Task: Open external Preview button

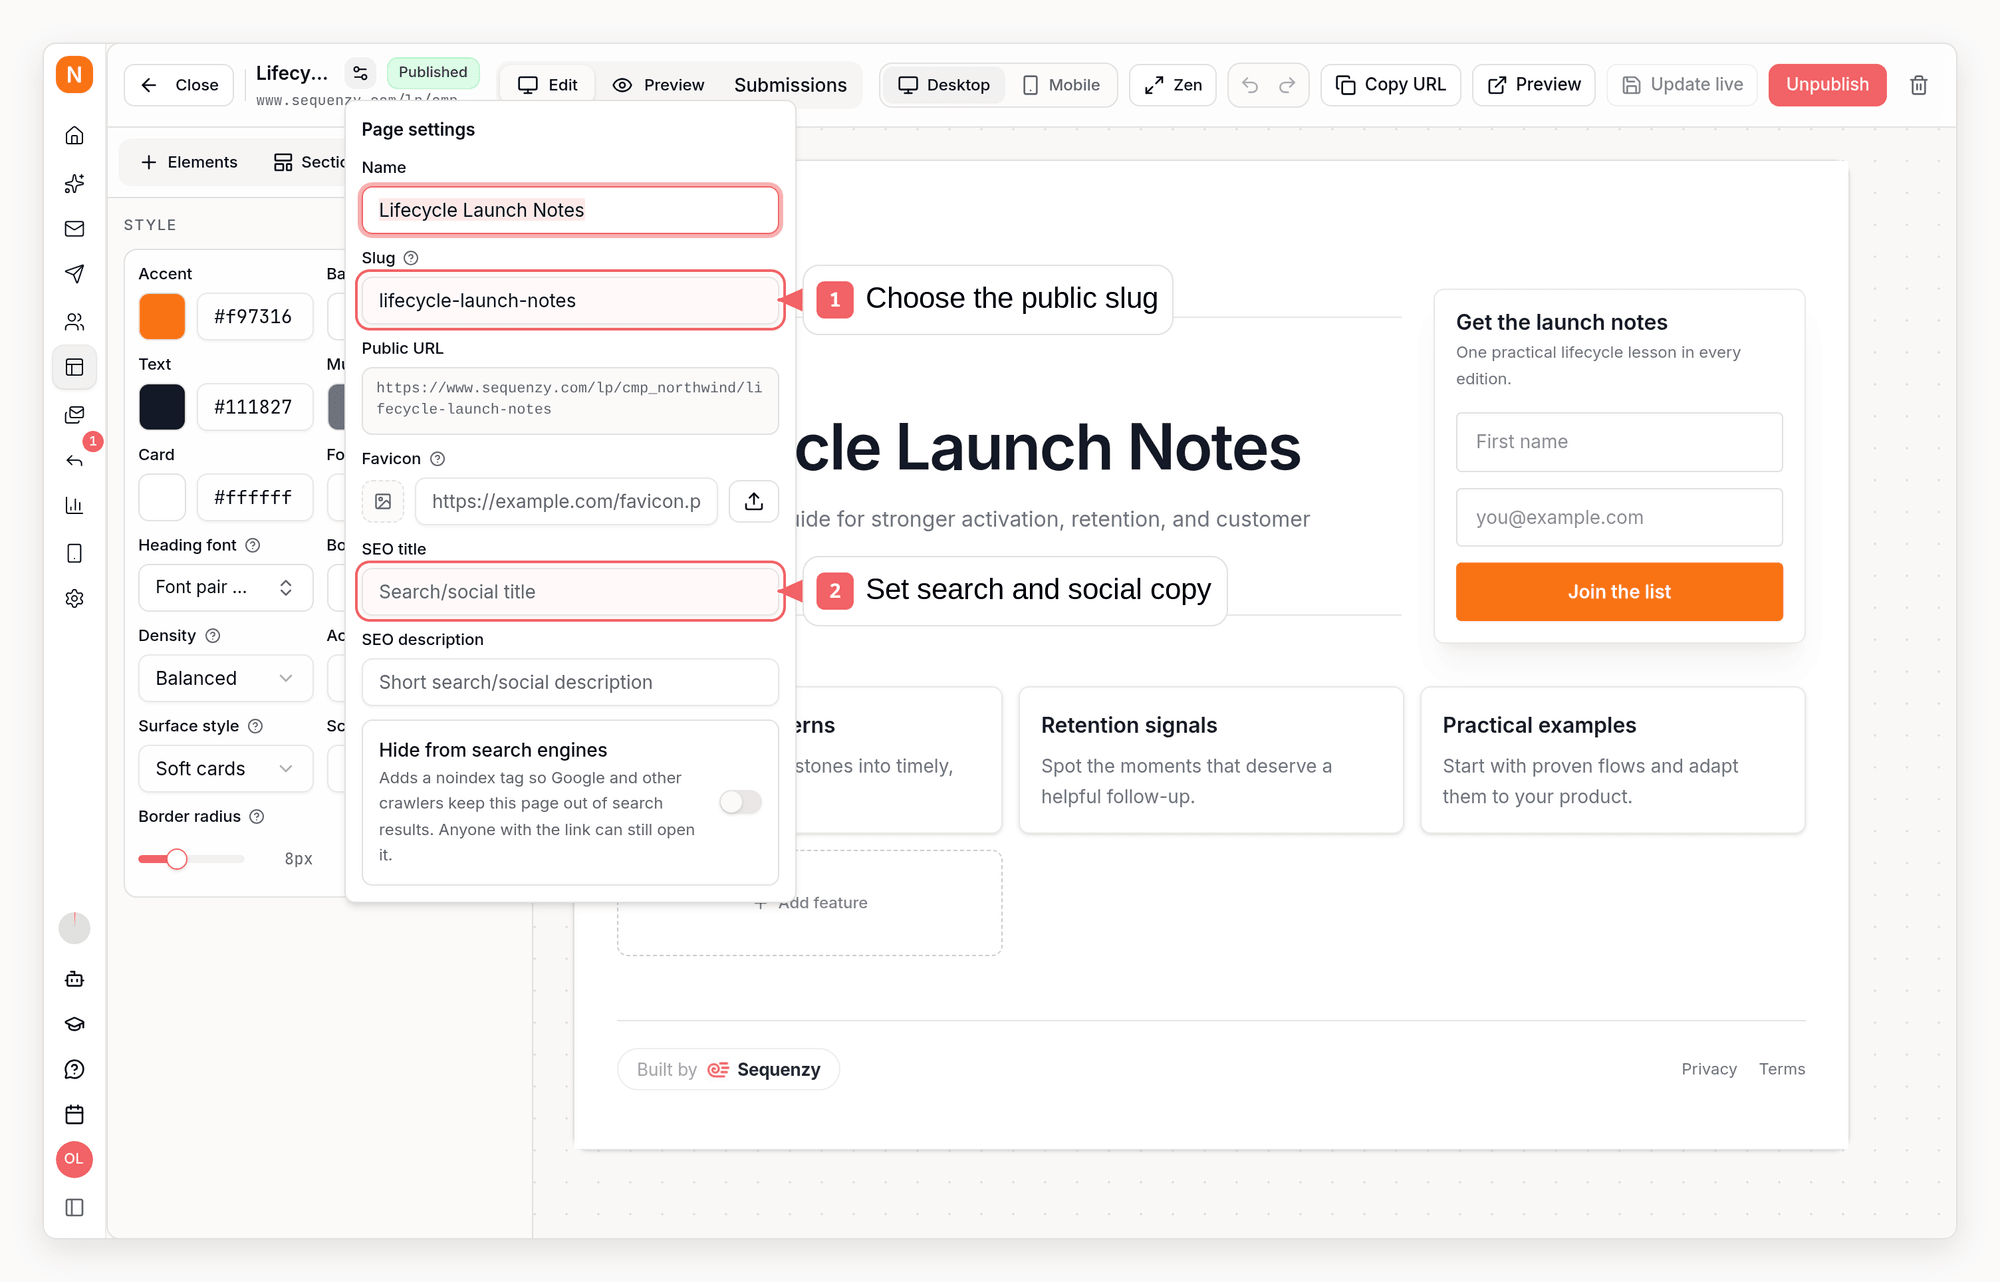Action: (1534, 85)
